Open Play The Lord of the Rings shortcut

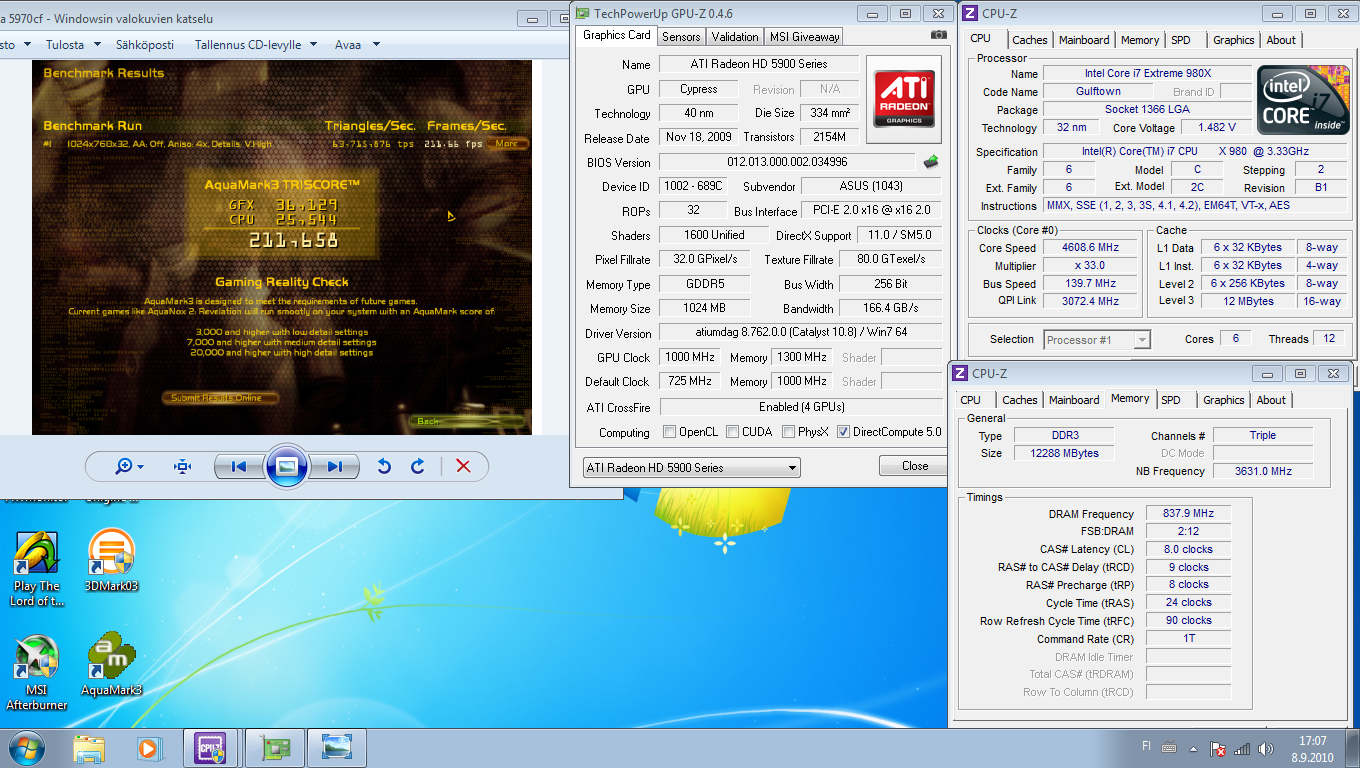(36, 570)
